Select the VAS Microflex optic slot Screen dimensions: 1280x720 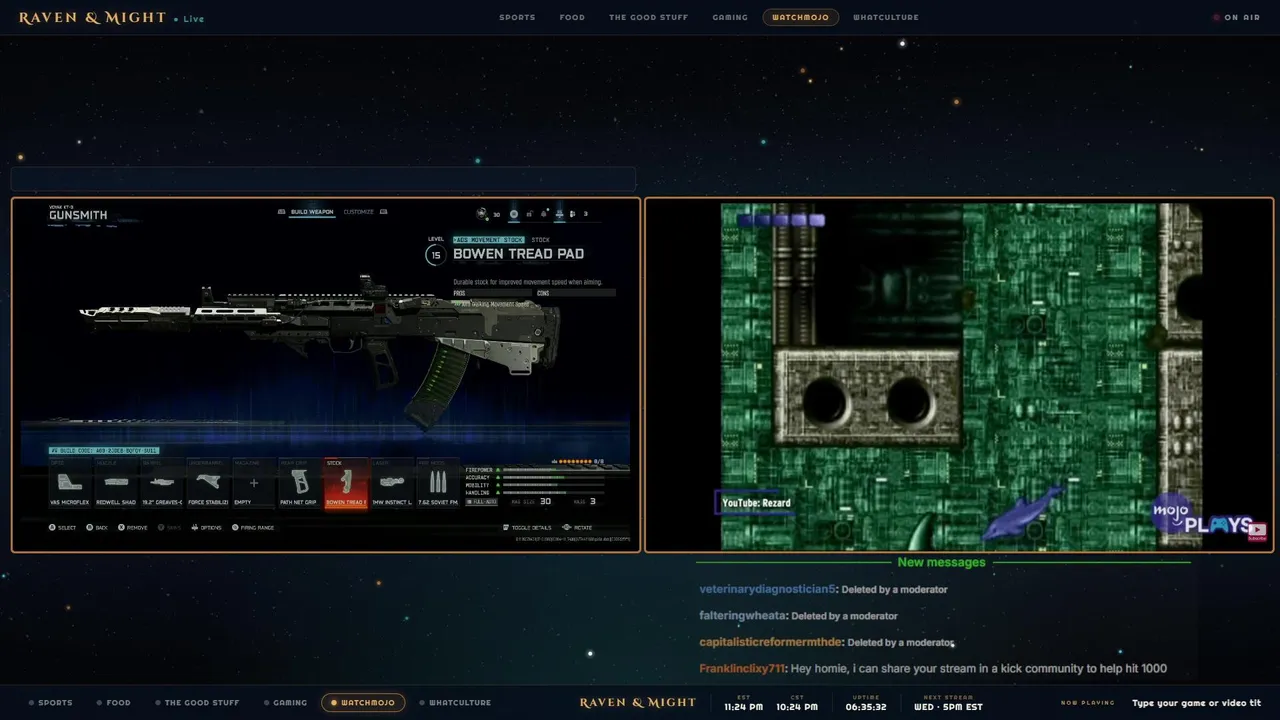tap(70, 484)
